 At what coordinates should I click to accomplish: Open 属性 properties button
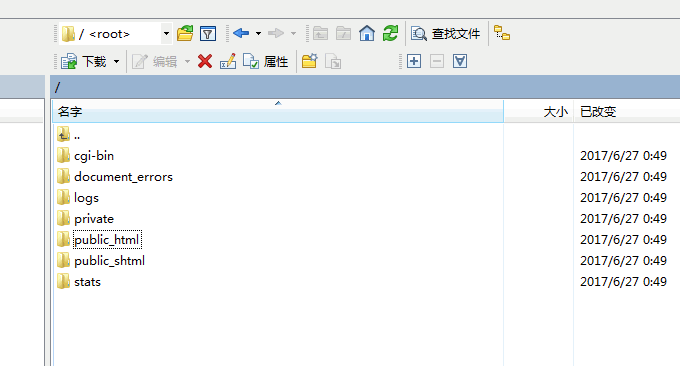pyautogui.click(x=265, y=62)
